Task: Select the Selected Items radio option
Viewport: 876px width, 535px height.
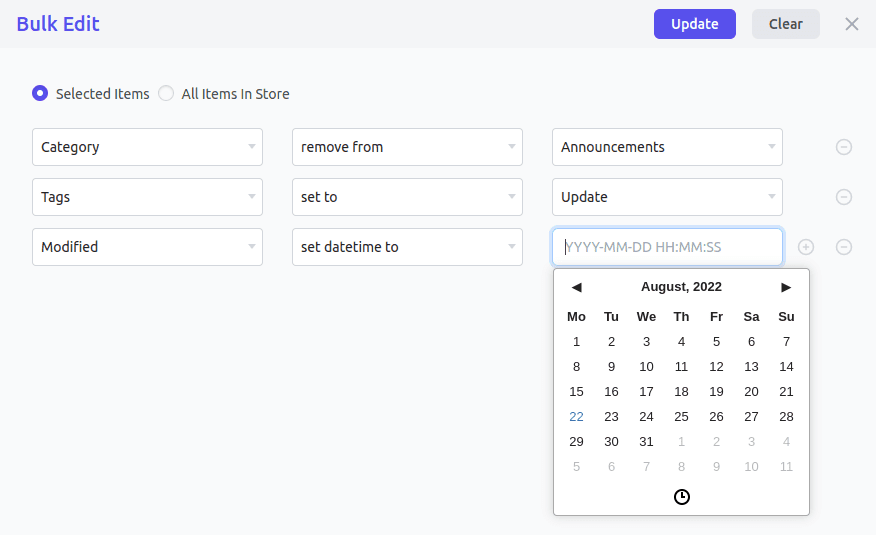Action: pyautogui.click(x=40, y=93)
